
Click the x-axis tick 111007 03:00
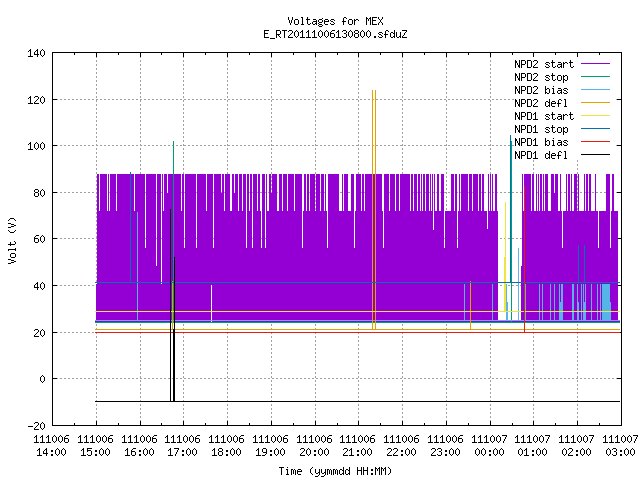620,446
